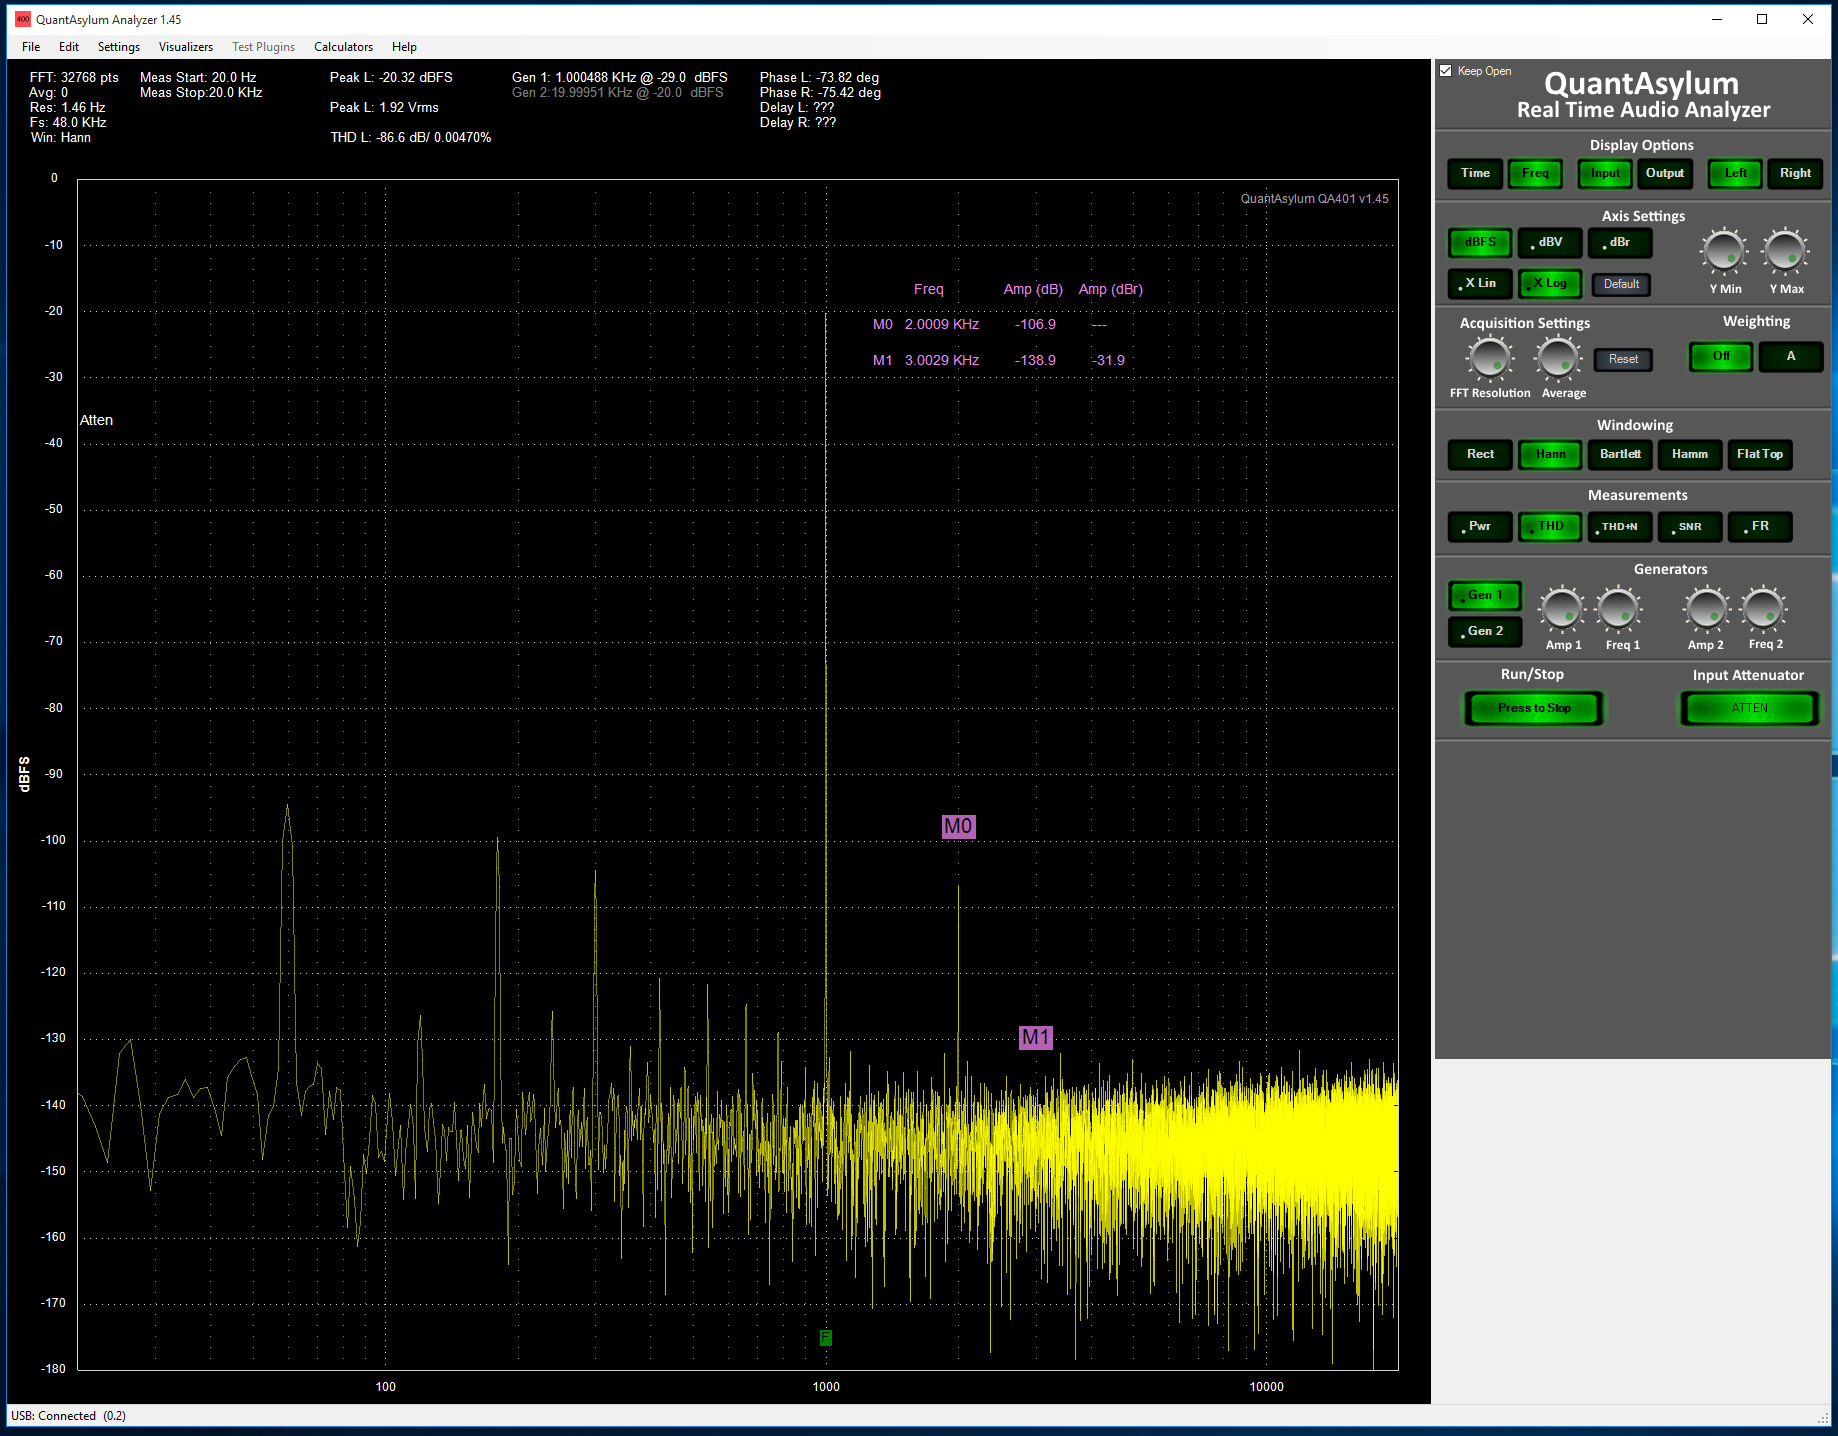Turn weighting Off

1721,356
